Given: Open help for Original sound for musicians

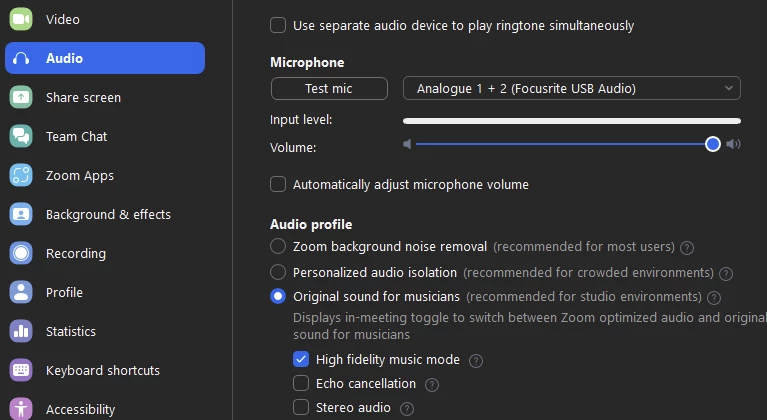Looking at the screenshot, I should [714, 298].
